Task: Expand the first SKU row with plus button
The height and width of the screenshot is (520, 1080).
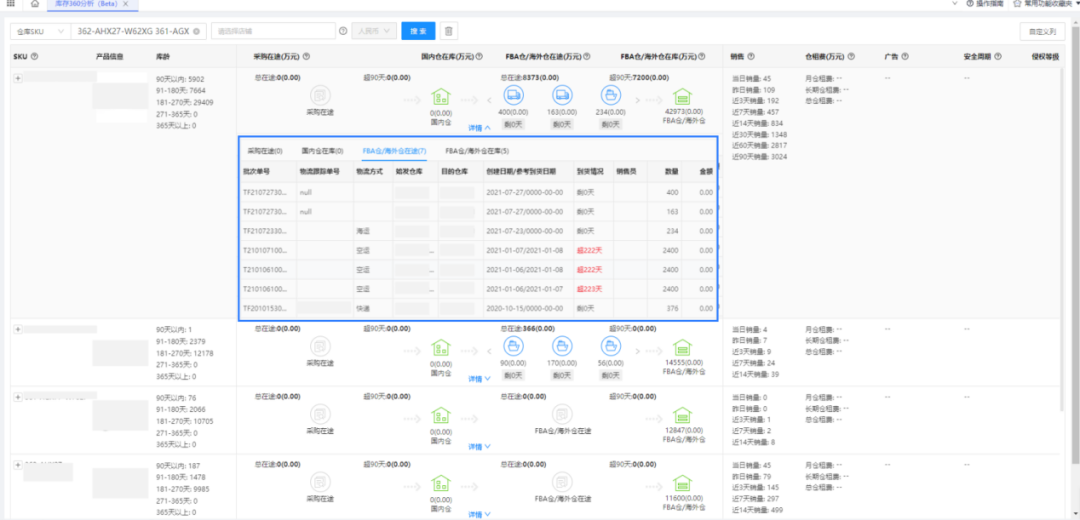Action: click(18, 78)
